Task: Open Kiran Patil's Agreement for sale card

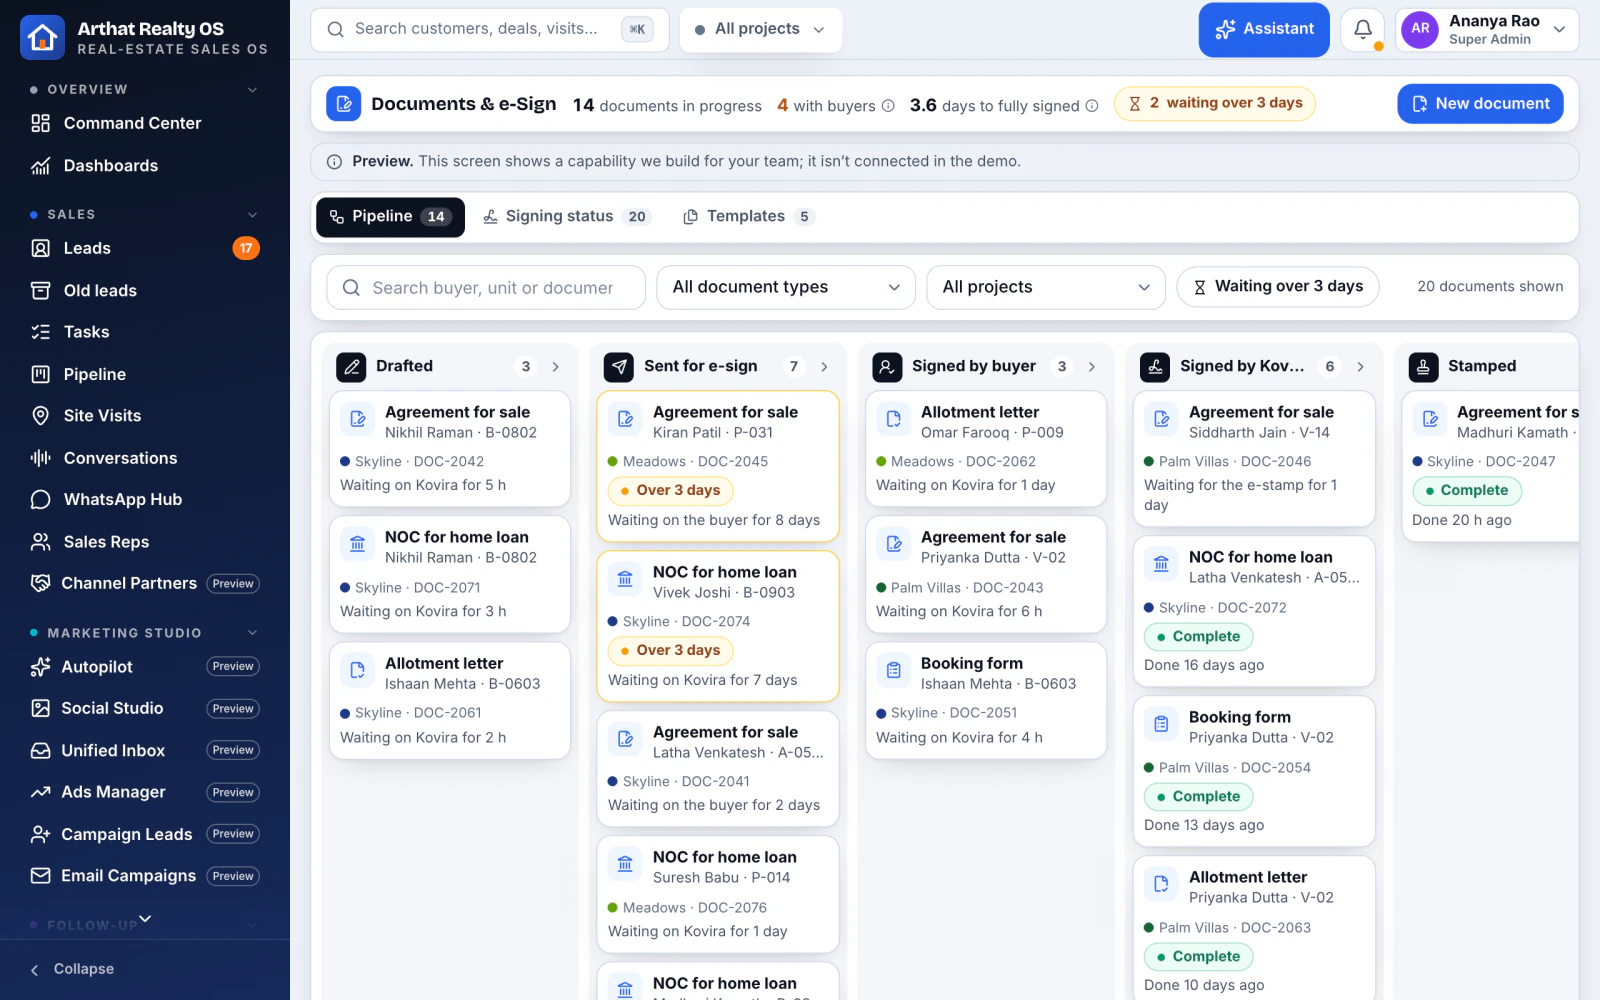Action: coord(718,466)
